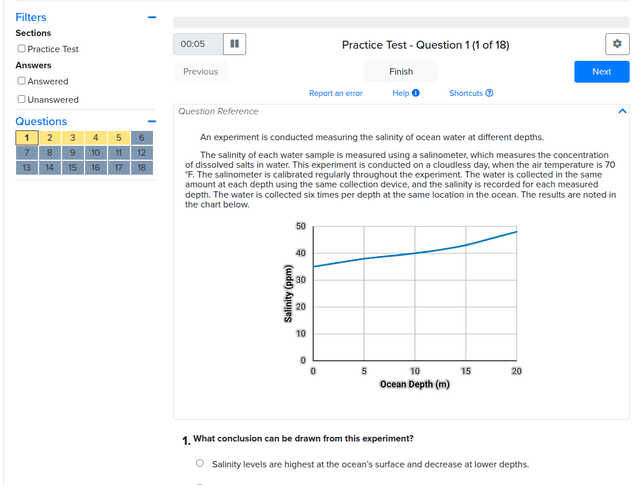Viewport: 640px width, 485px height.
Task: Check the Answered filter checkbox
Action: tap(22, 81)
